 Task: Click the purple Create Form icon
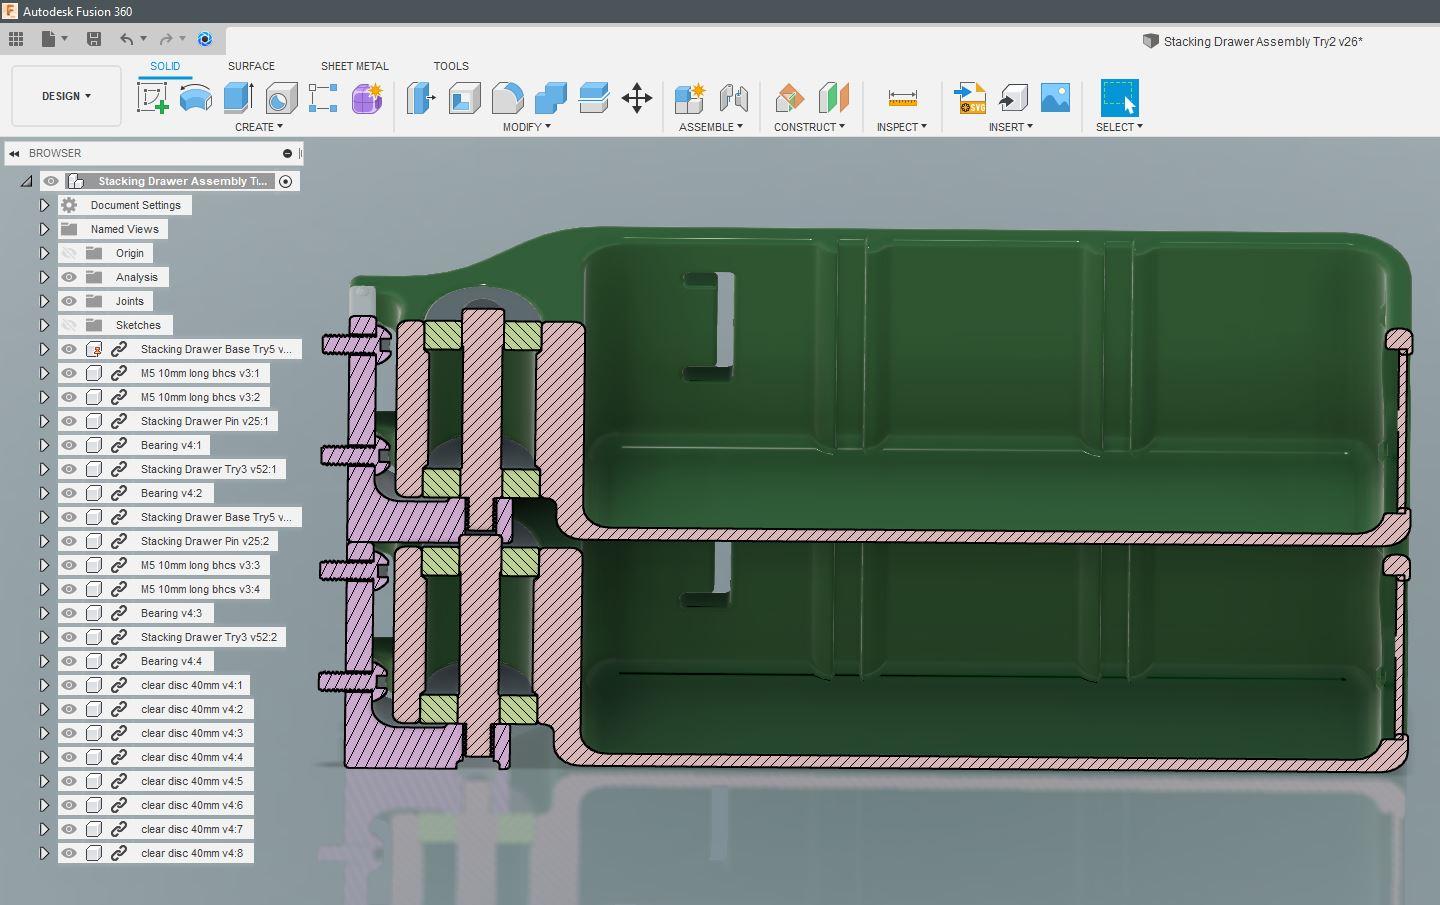tap(366, 97)
